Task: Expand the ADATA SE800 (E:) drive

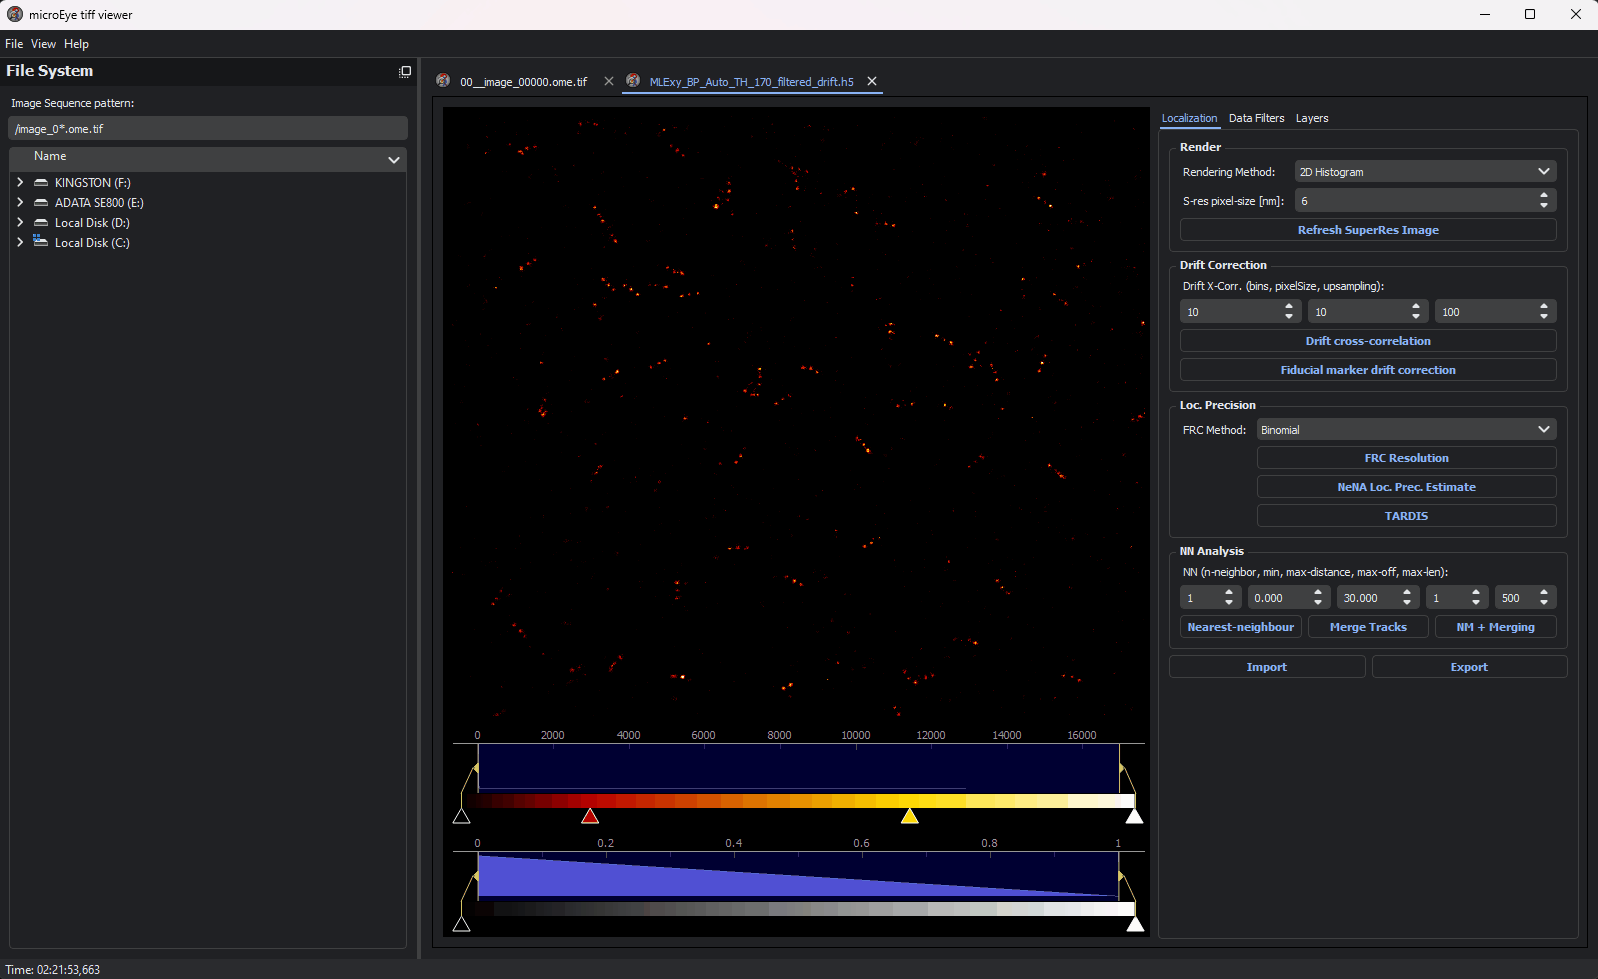Action: 20,203
